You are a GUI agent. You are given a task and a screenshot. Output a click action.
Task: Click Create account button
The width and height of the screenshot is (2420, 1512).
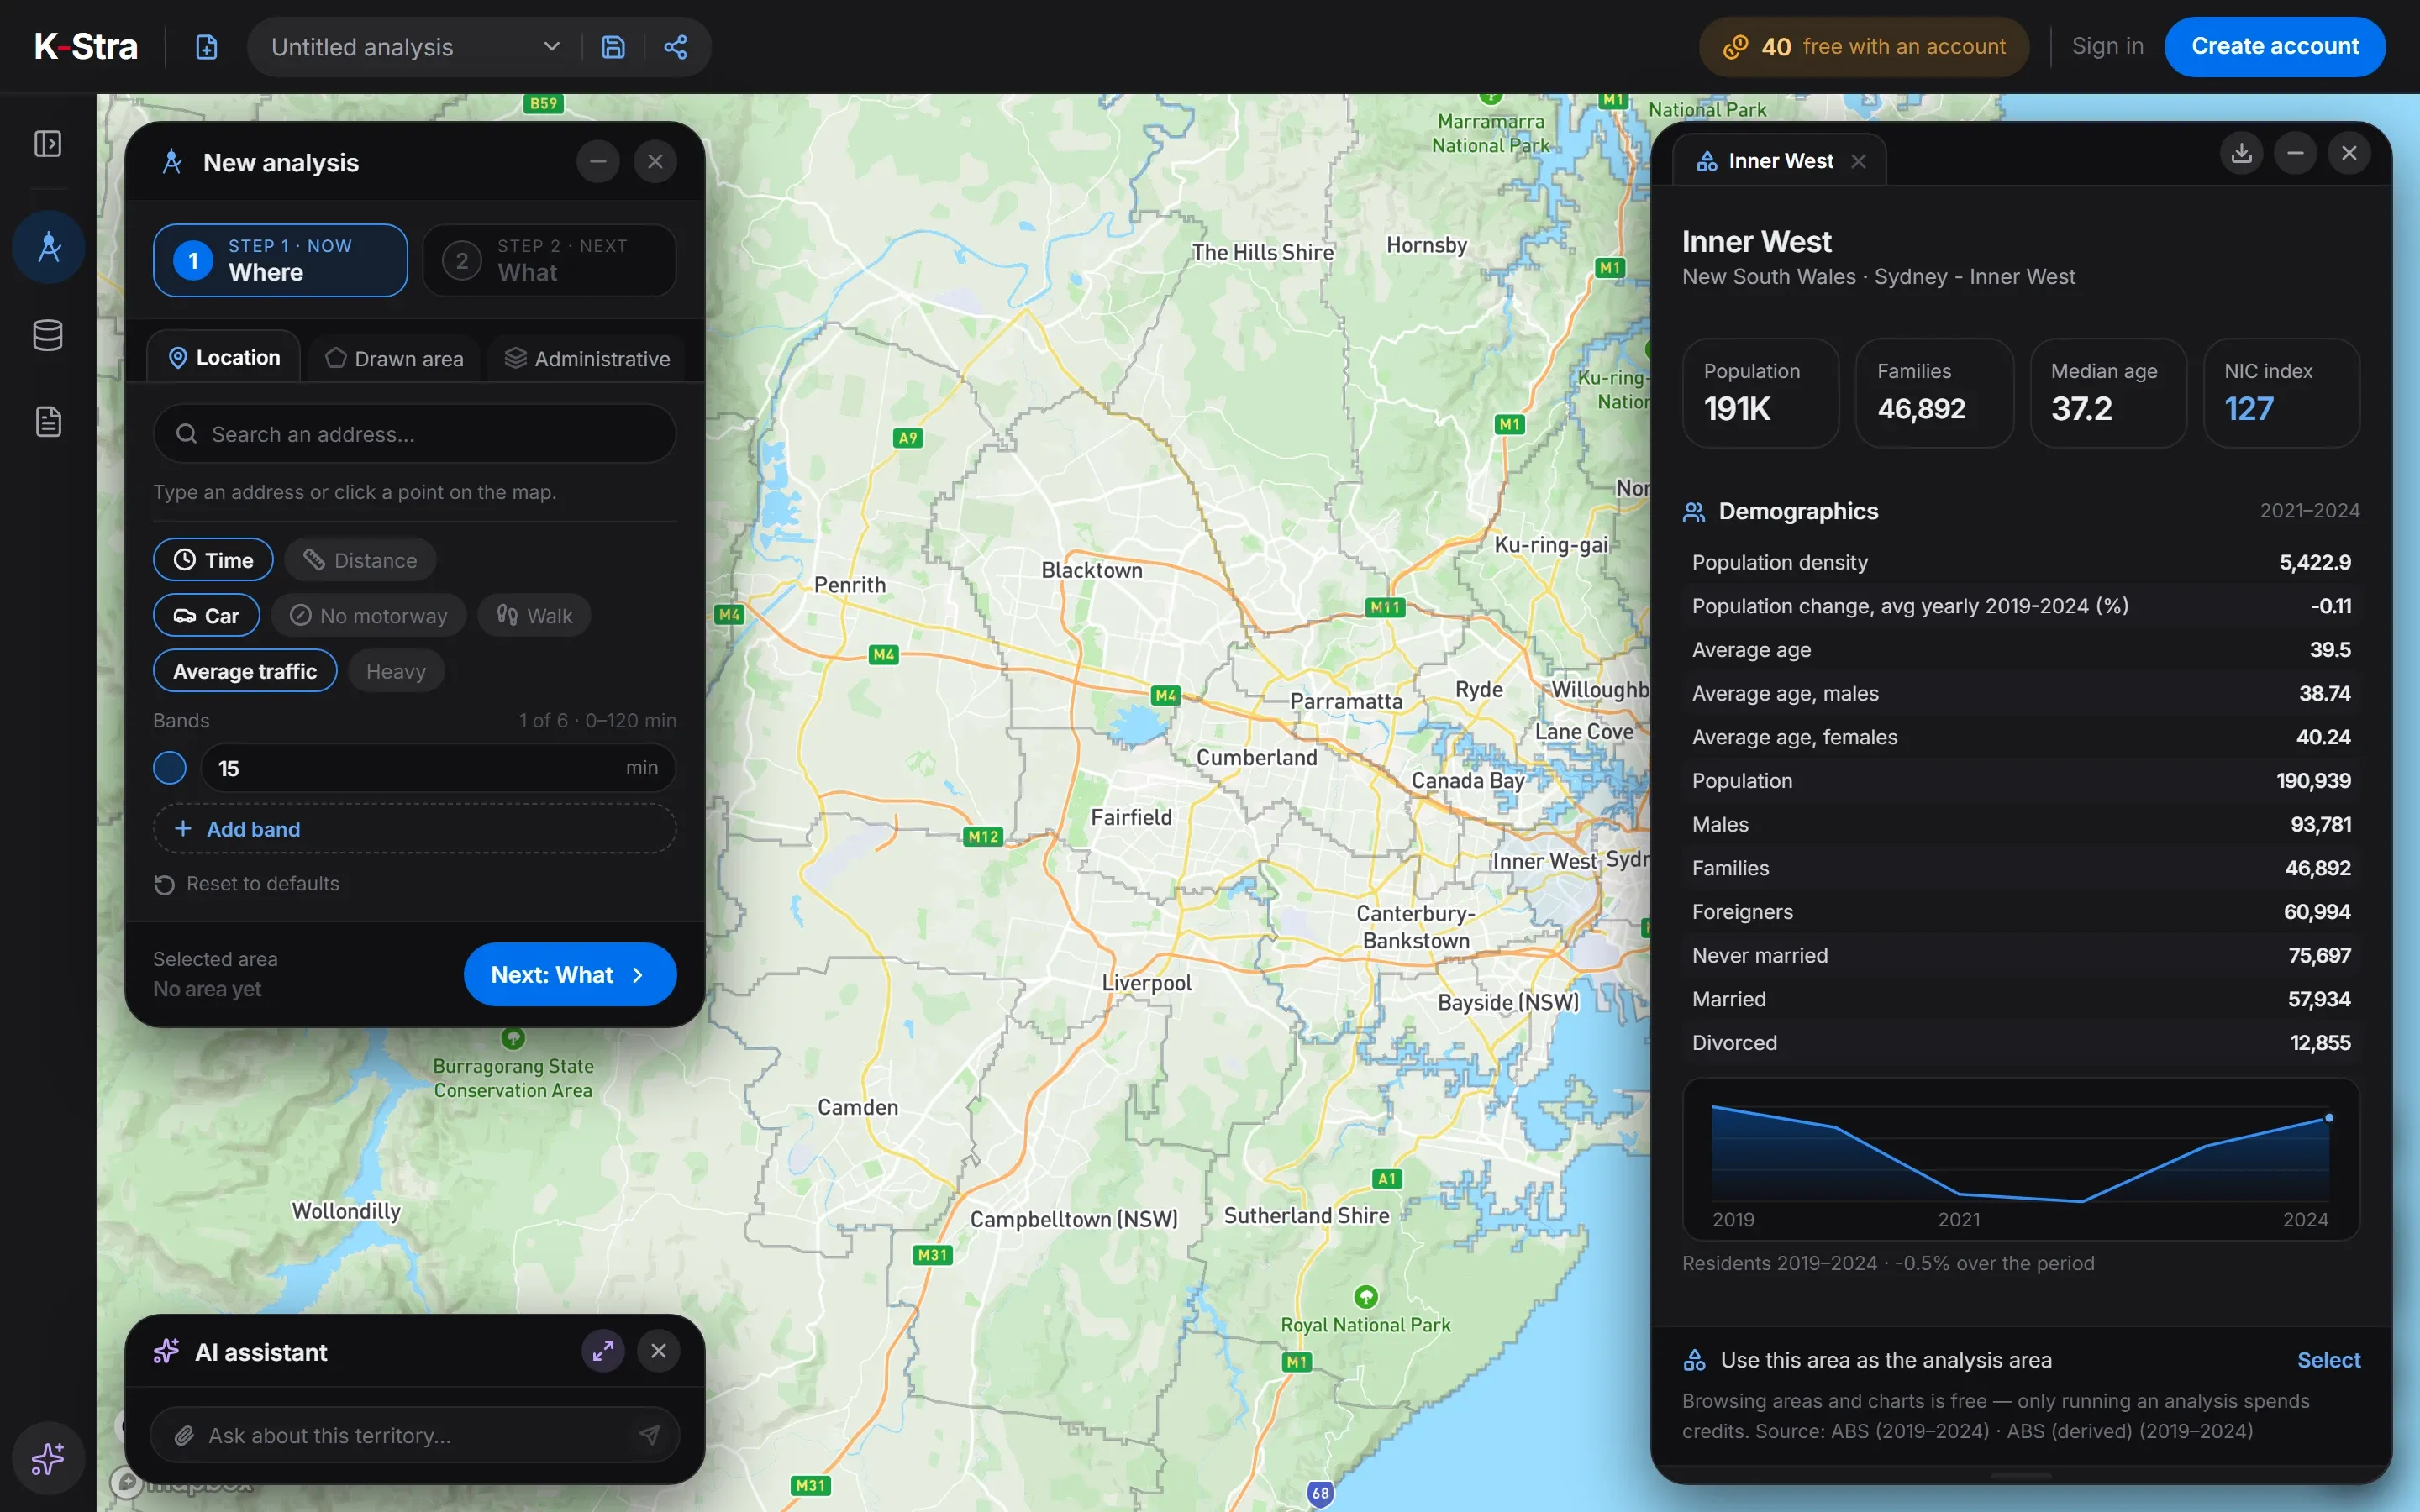pyautogui.click(x=2275, y=47)
